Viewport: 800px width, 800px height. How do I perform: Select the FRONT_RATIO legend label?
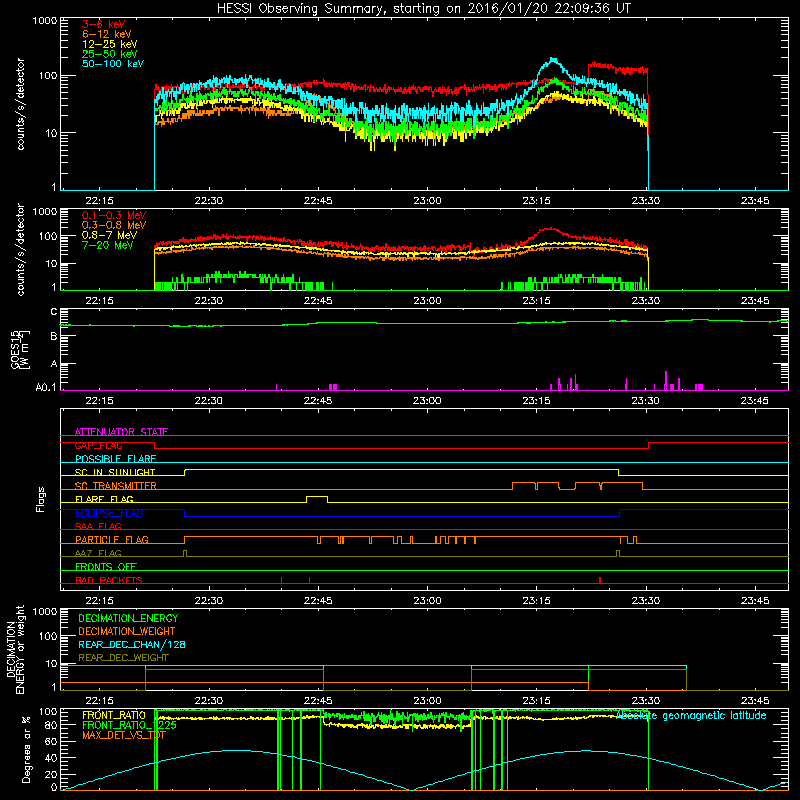(114, 715)
